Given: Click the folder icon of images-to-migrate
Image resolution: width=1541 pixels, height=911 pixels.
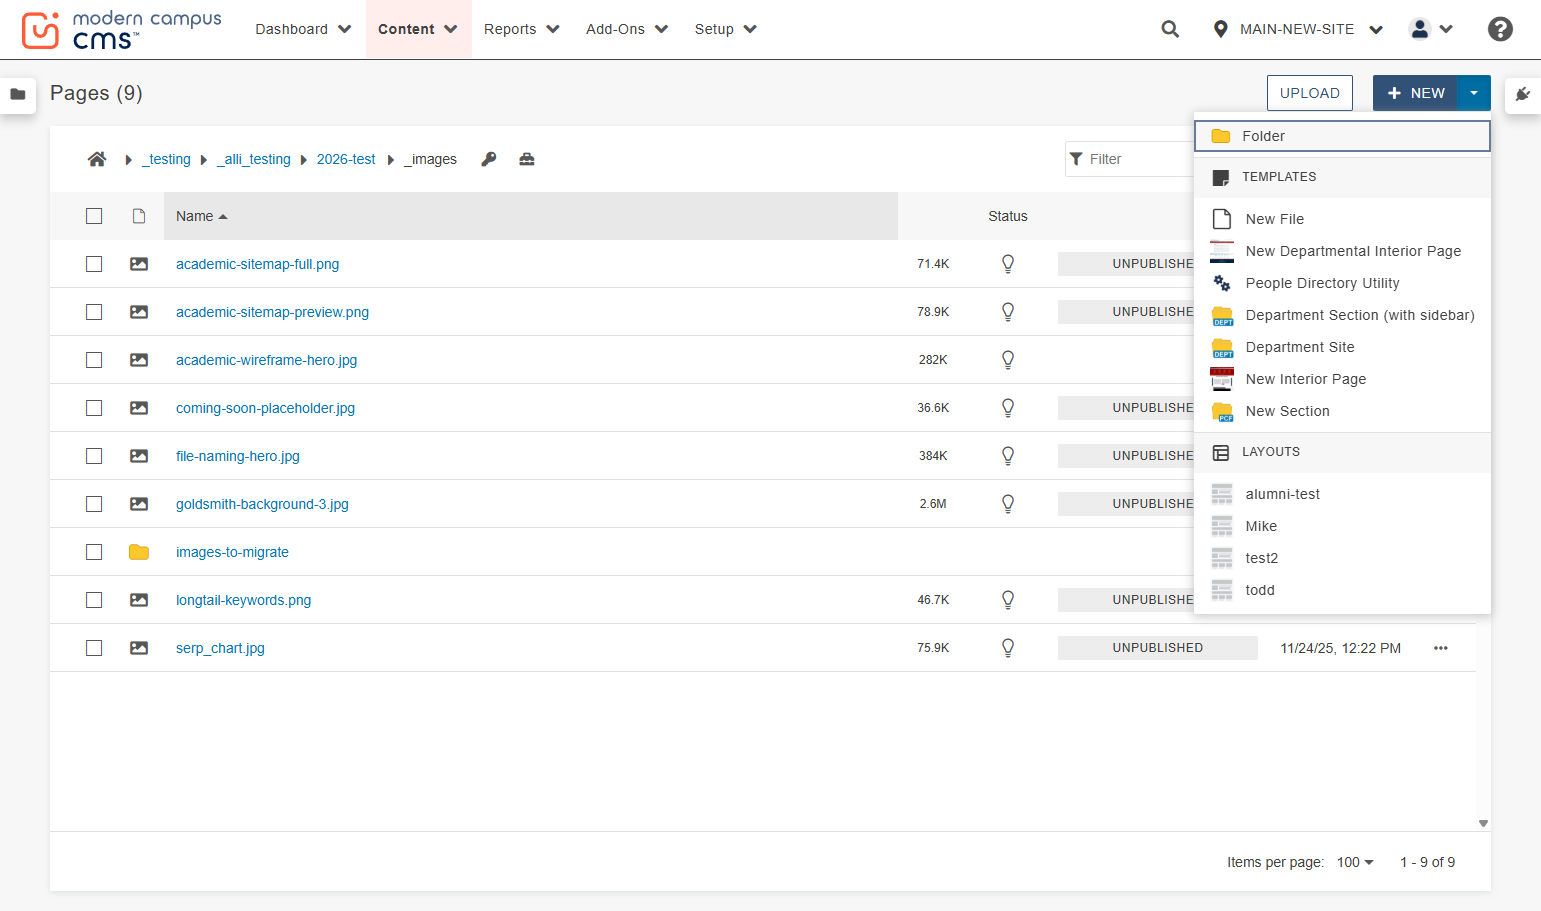Looking at the screenshot, I should [139, 552].
